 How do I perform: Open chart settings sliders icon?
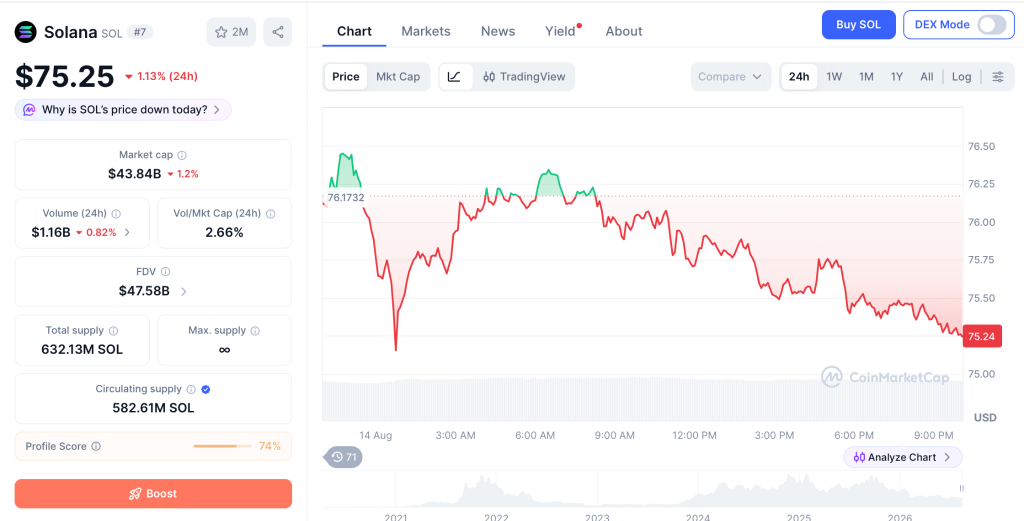[x=998, y=76]
